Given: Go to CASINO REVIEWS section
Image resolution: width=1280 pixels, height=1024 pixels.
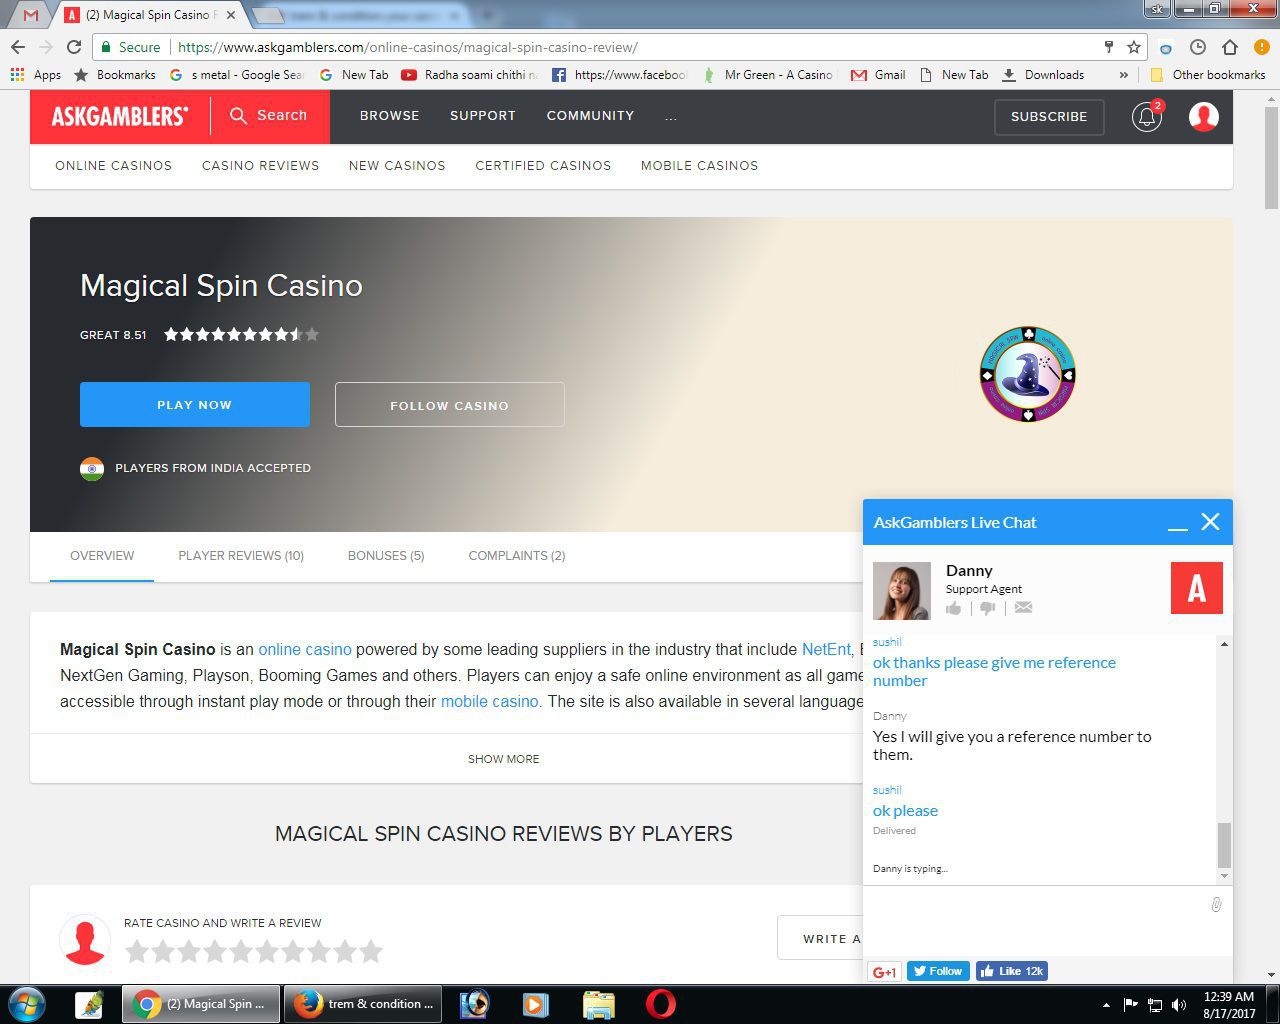Looking at the screenshot, I should [260, 166].
